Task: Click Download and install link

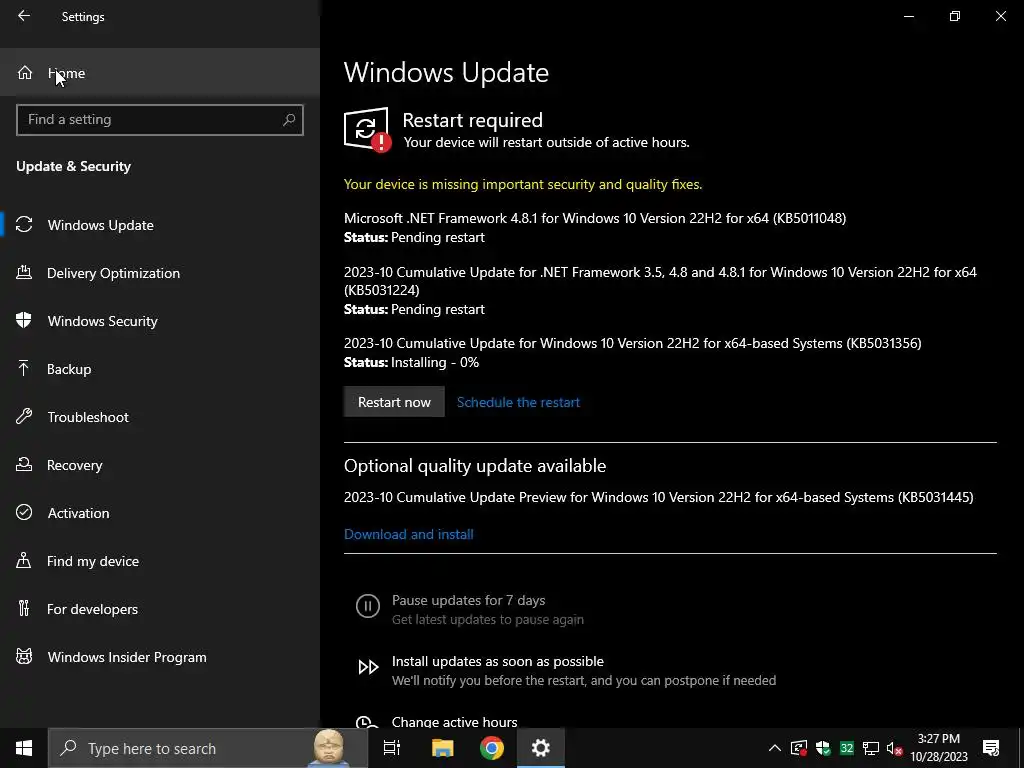Action: coord(409,534)
